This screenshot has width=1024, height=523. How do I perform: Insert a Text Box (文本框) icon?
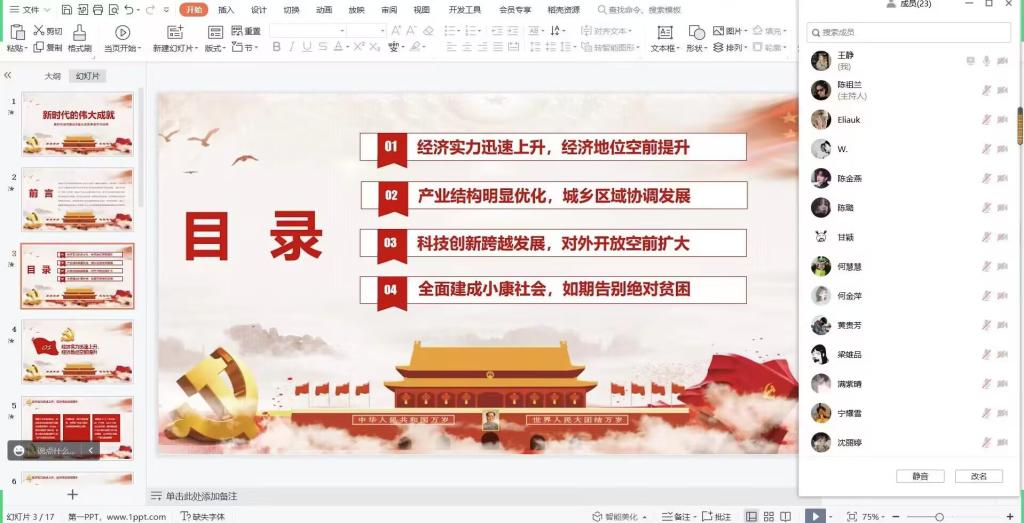(665, 32)
